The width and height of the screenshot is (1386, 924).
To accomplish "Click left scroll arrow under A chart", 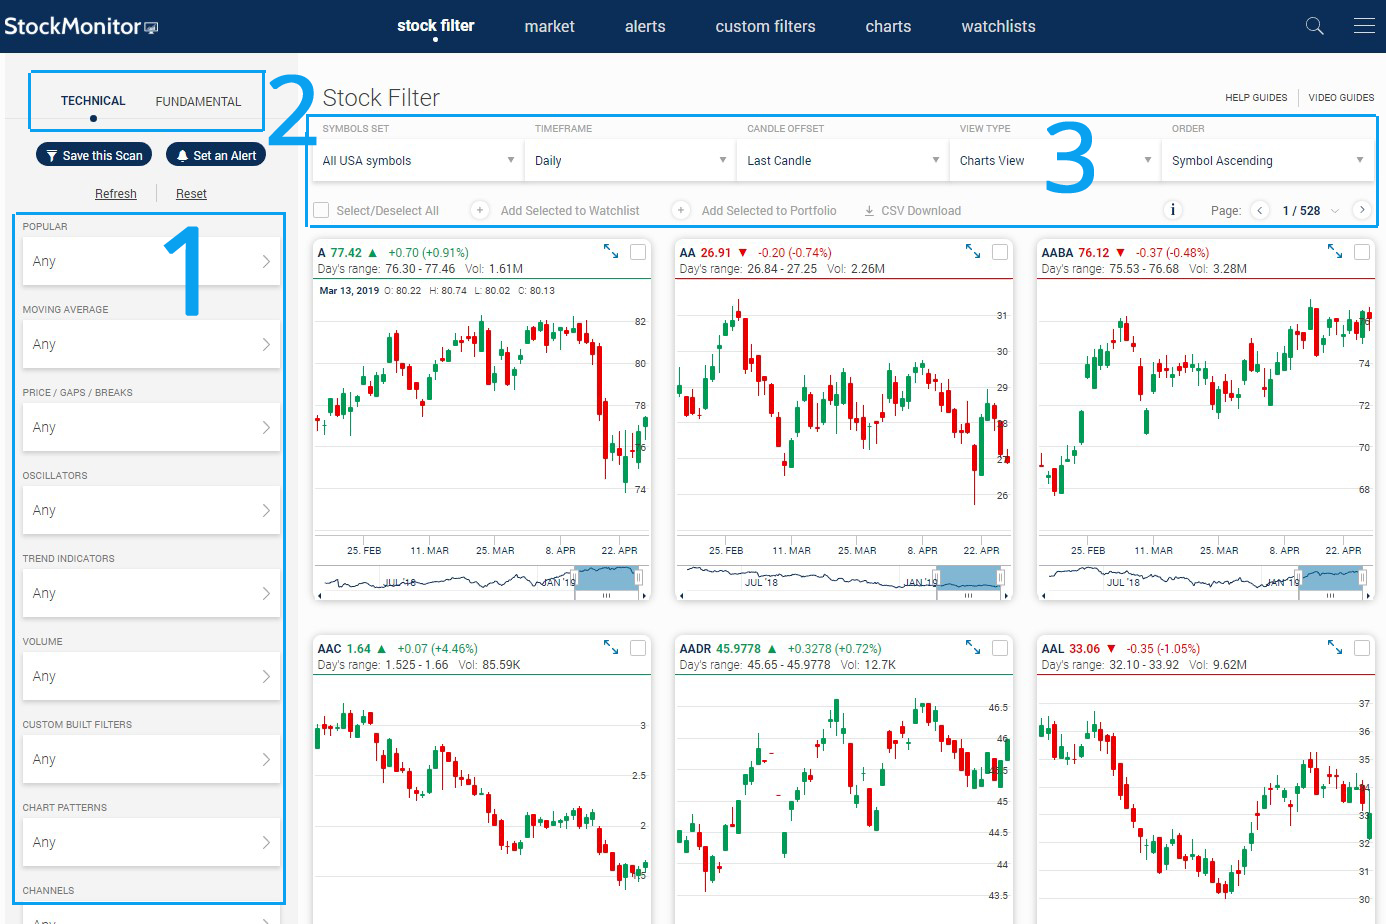I will pos(320,595).
